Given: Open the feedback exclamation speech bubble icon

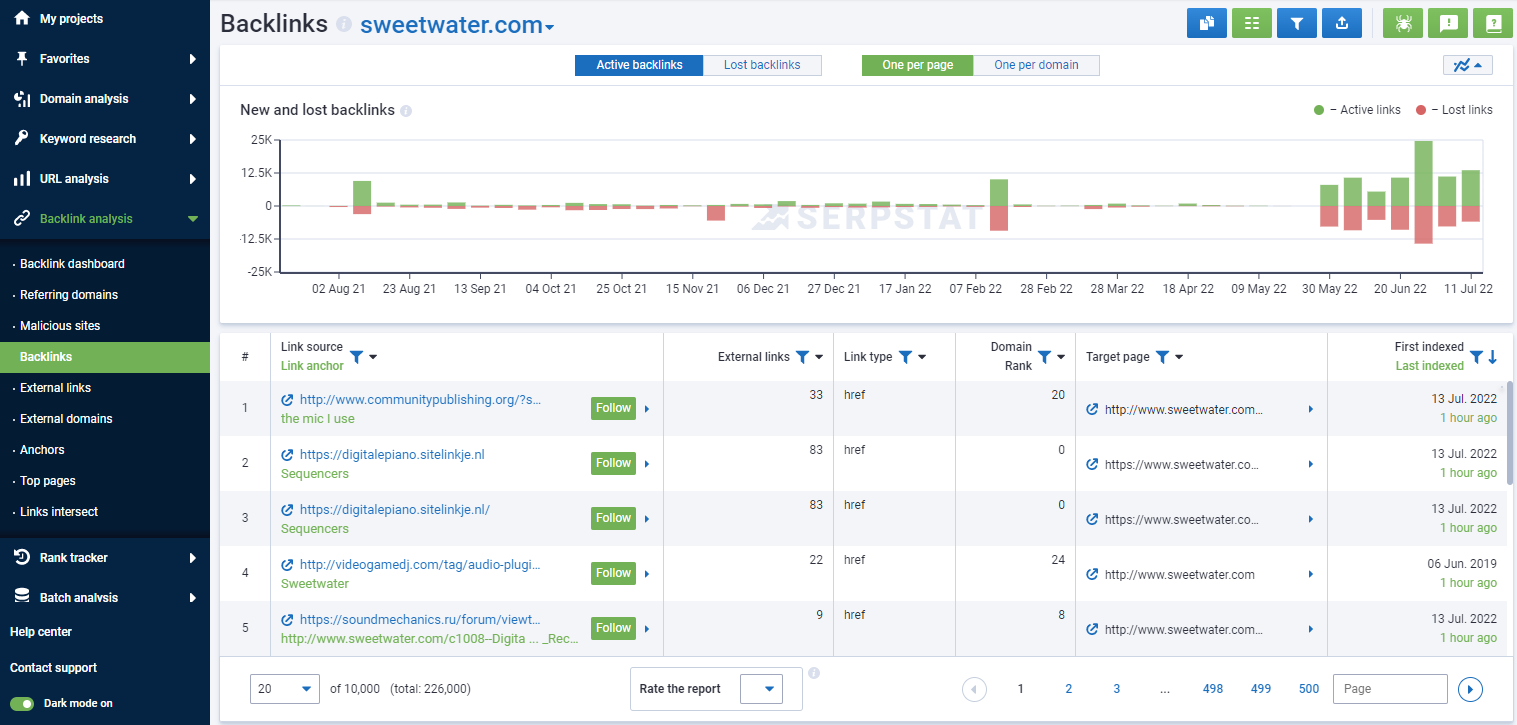Looking at the screenshot, I should click(1447, 23).
